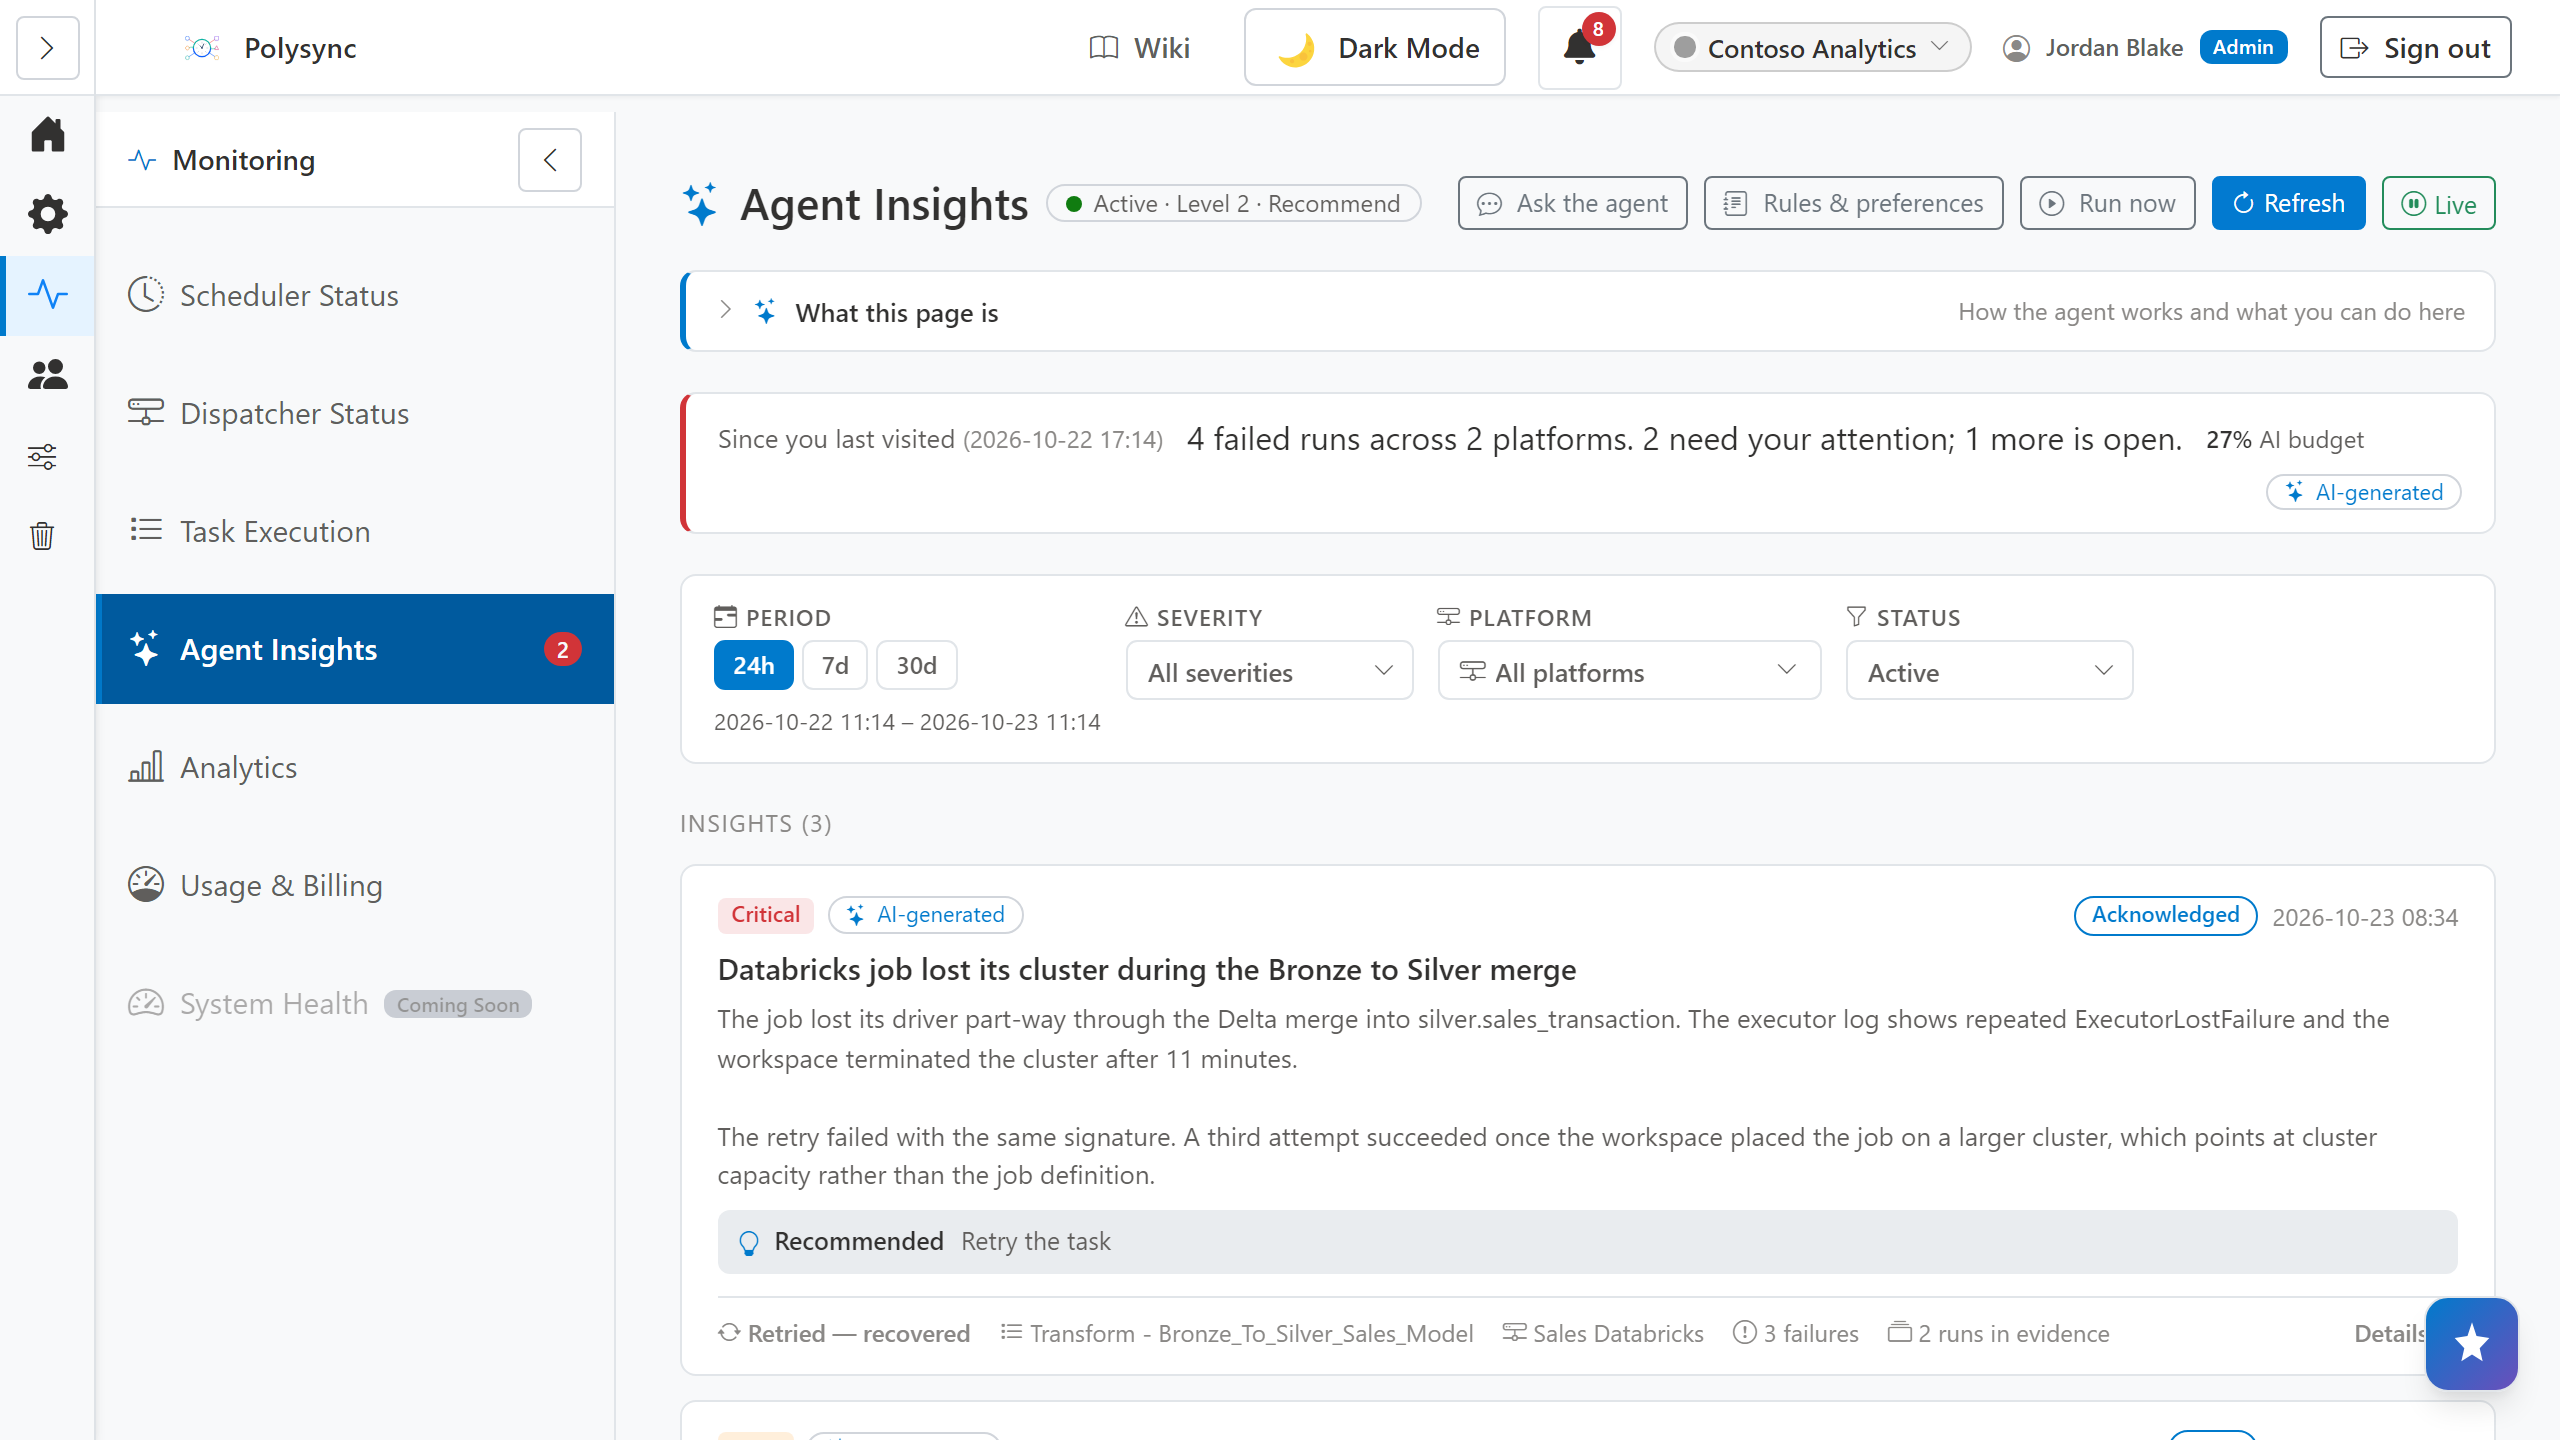Expand the main navigation with the top-left arrow
2560x1440 pixels.
[47, 48]
